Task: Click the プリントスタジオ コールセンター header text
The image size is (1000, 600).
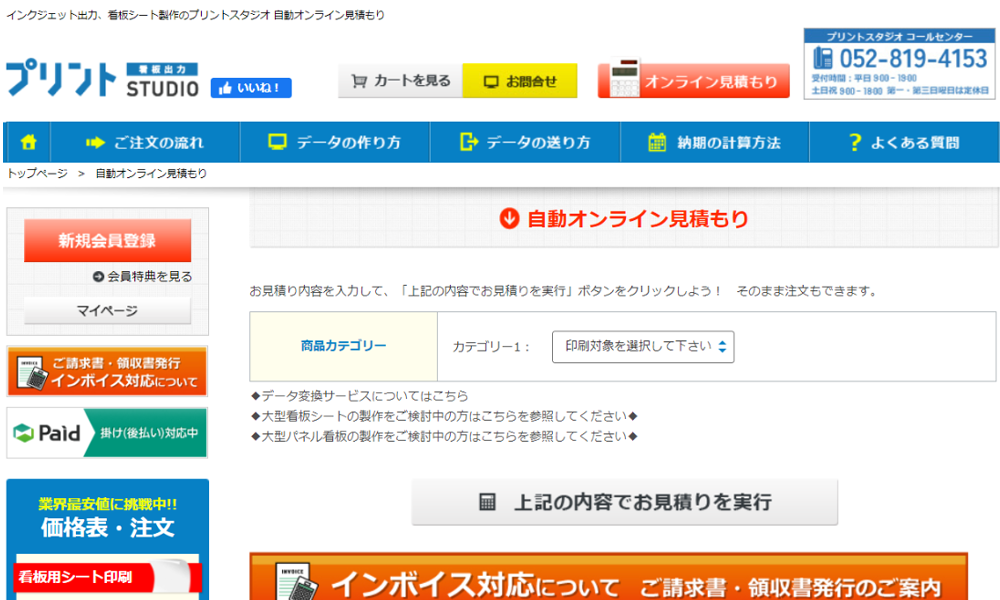Action: click(x=900, y=37)
